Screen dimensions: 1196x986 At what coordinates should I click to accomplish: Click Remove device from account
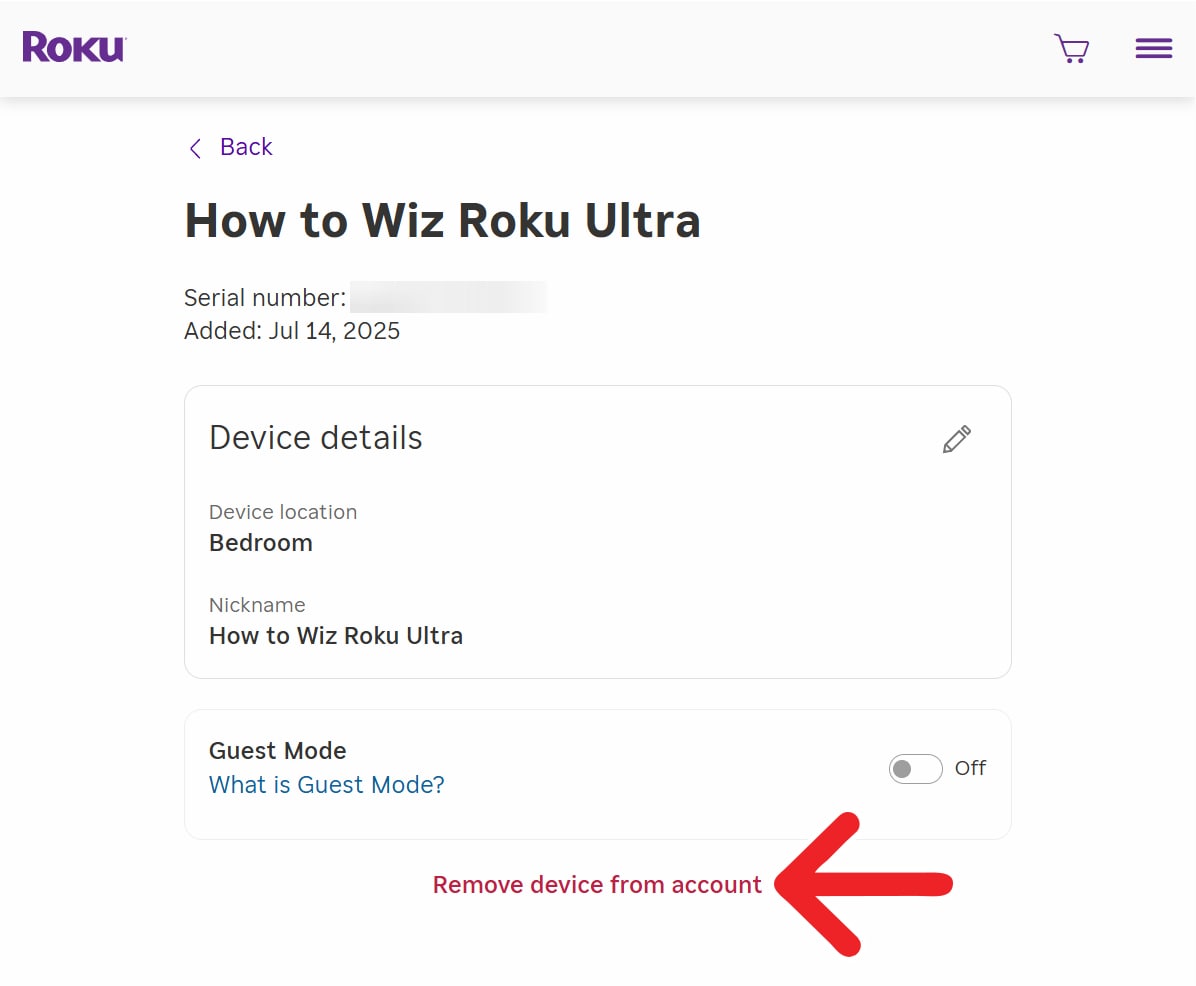597,884
